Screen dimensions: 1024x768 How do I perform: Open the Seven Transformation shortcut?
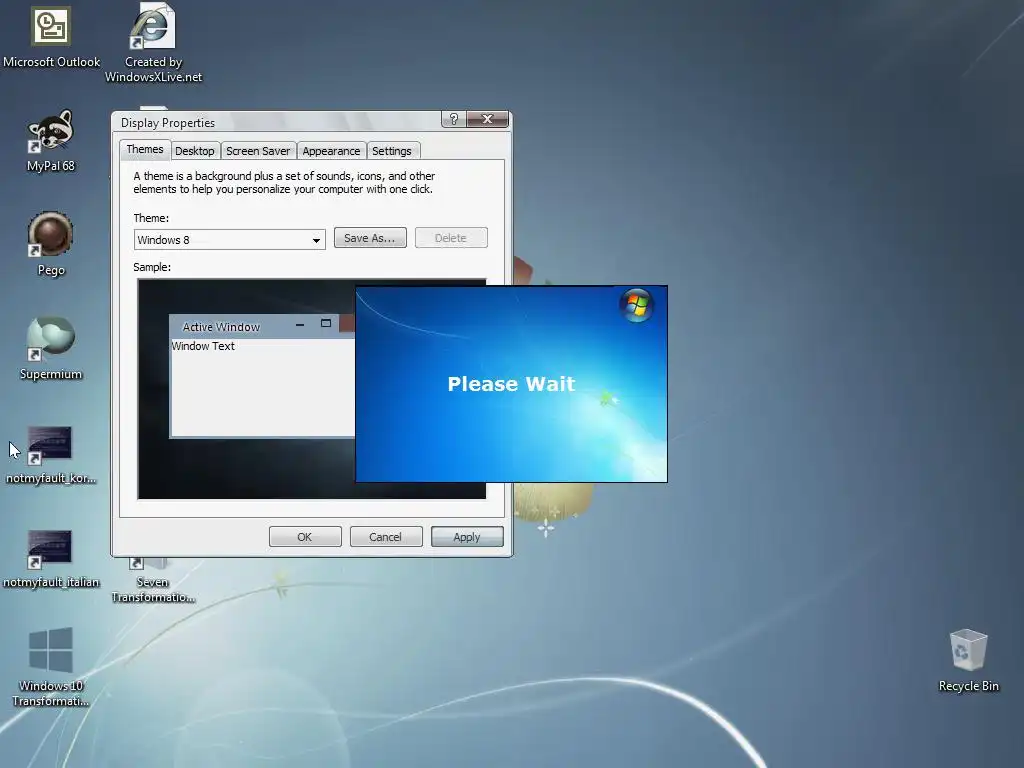[153, 581]
